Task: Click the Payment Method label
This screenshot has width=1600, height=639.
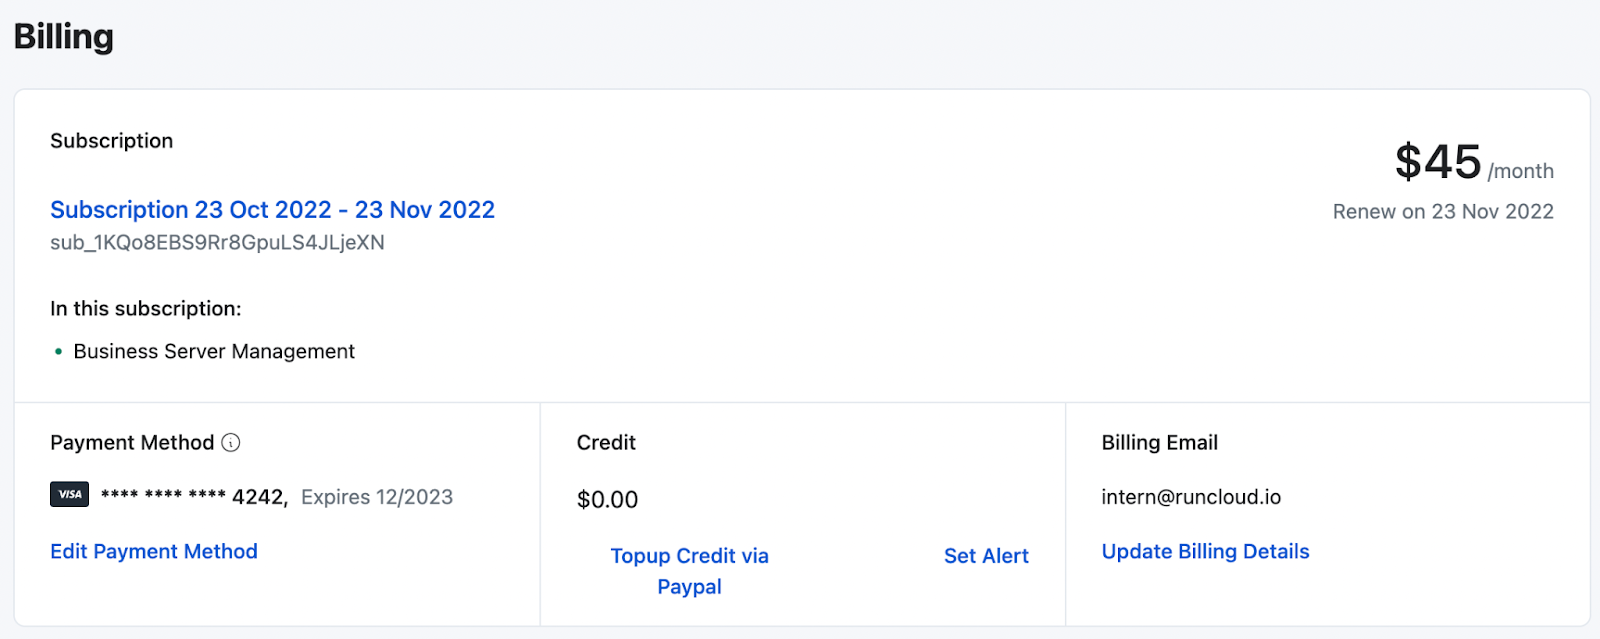Action: 132,443
